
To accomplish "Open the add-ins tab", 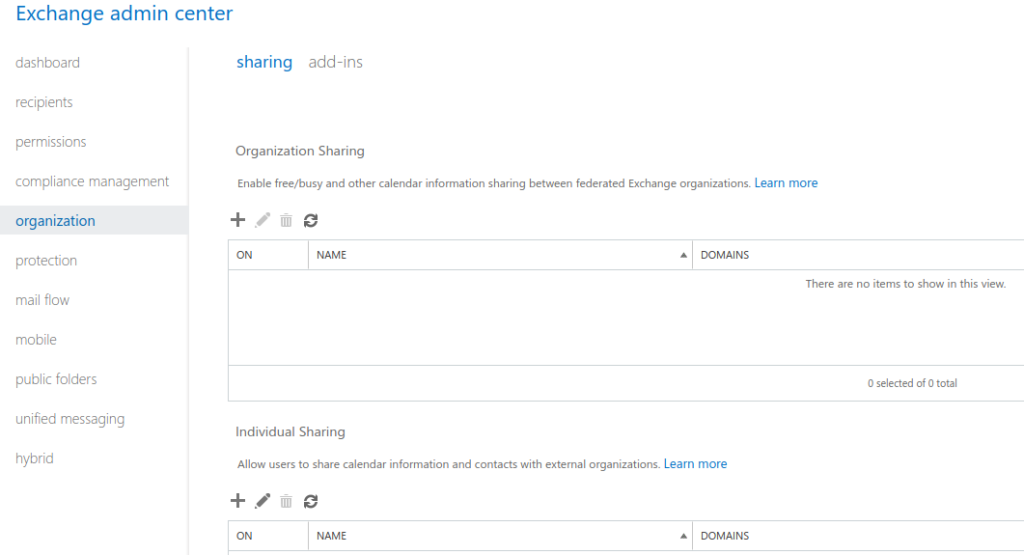I will click(x=335, y=62).
